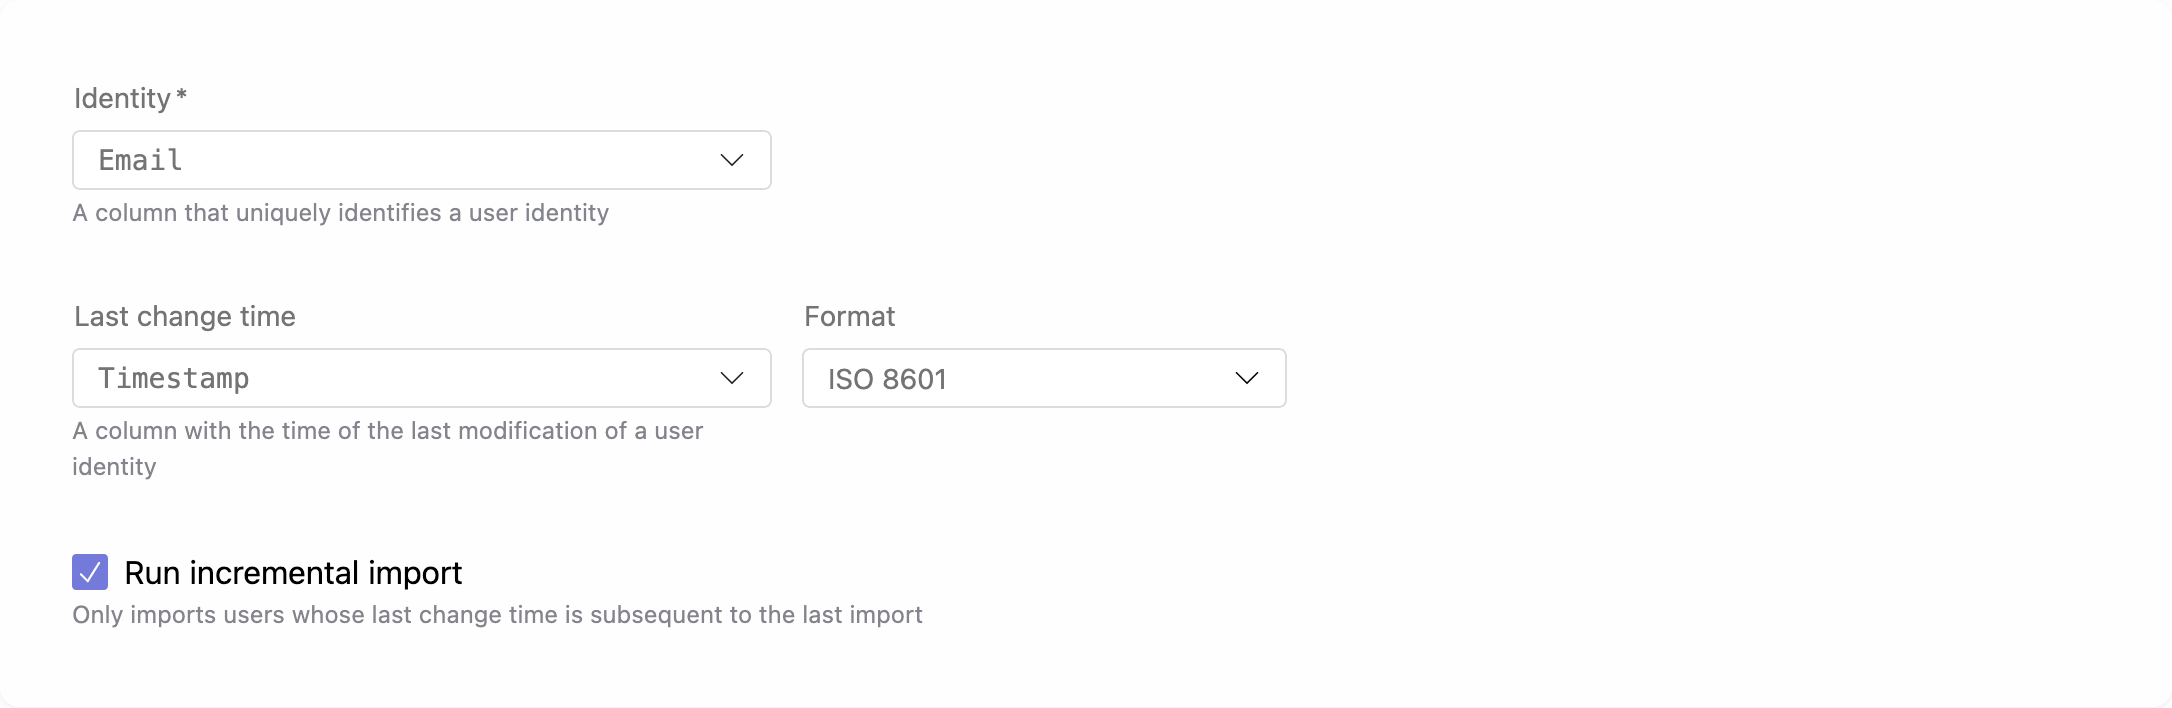Open the Identity selector showing Email
This screenshot has width=2172, height=708.
[x=421, y=159]
